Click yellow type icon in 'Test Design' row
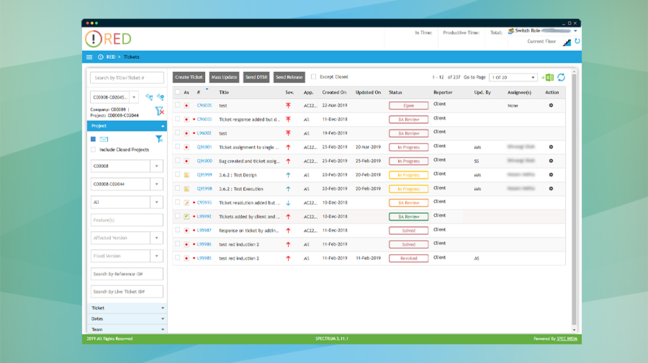 point(187,175)
